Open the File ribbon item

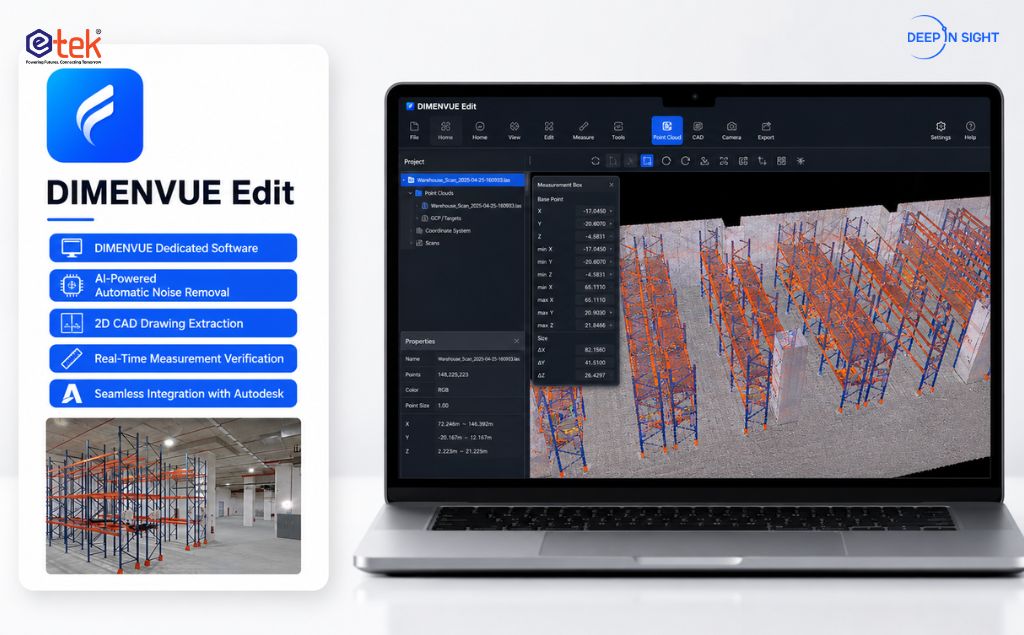point(414,130)
